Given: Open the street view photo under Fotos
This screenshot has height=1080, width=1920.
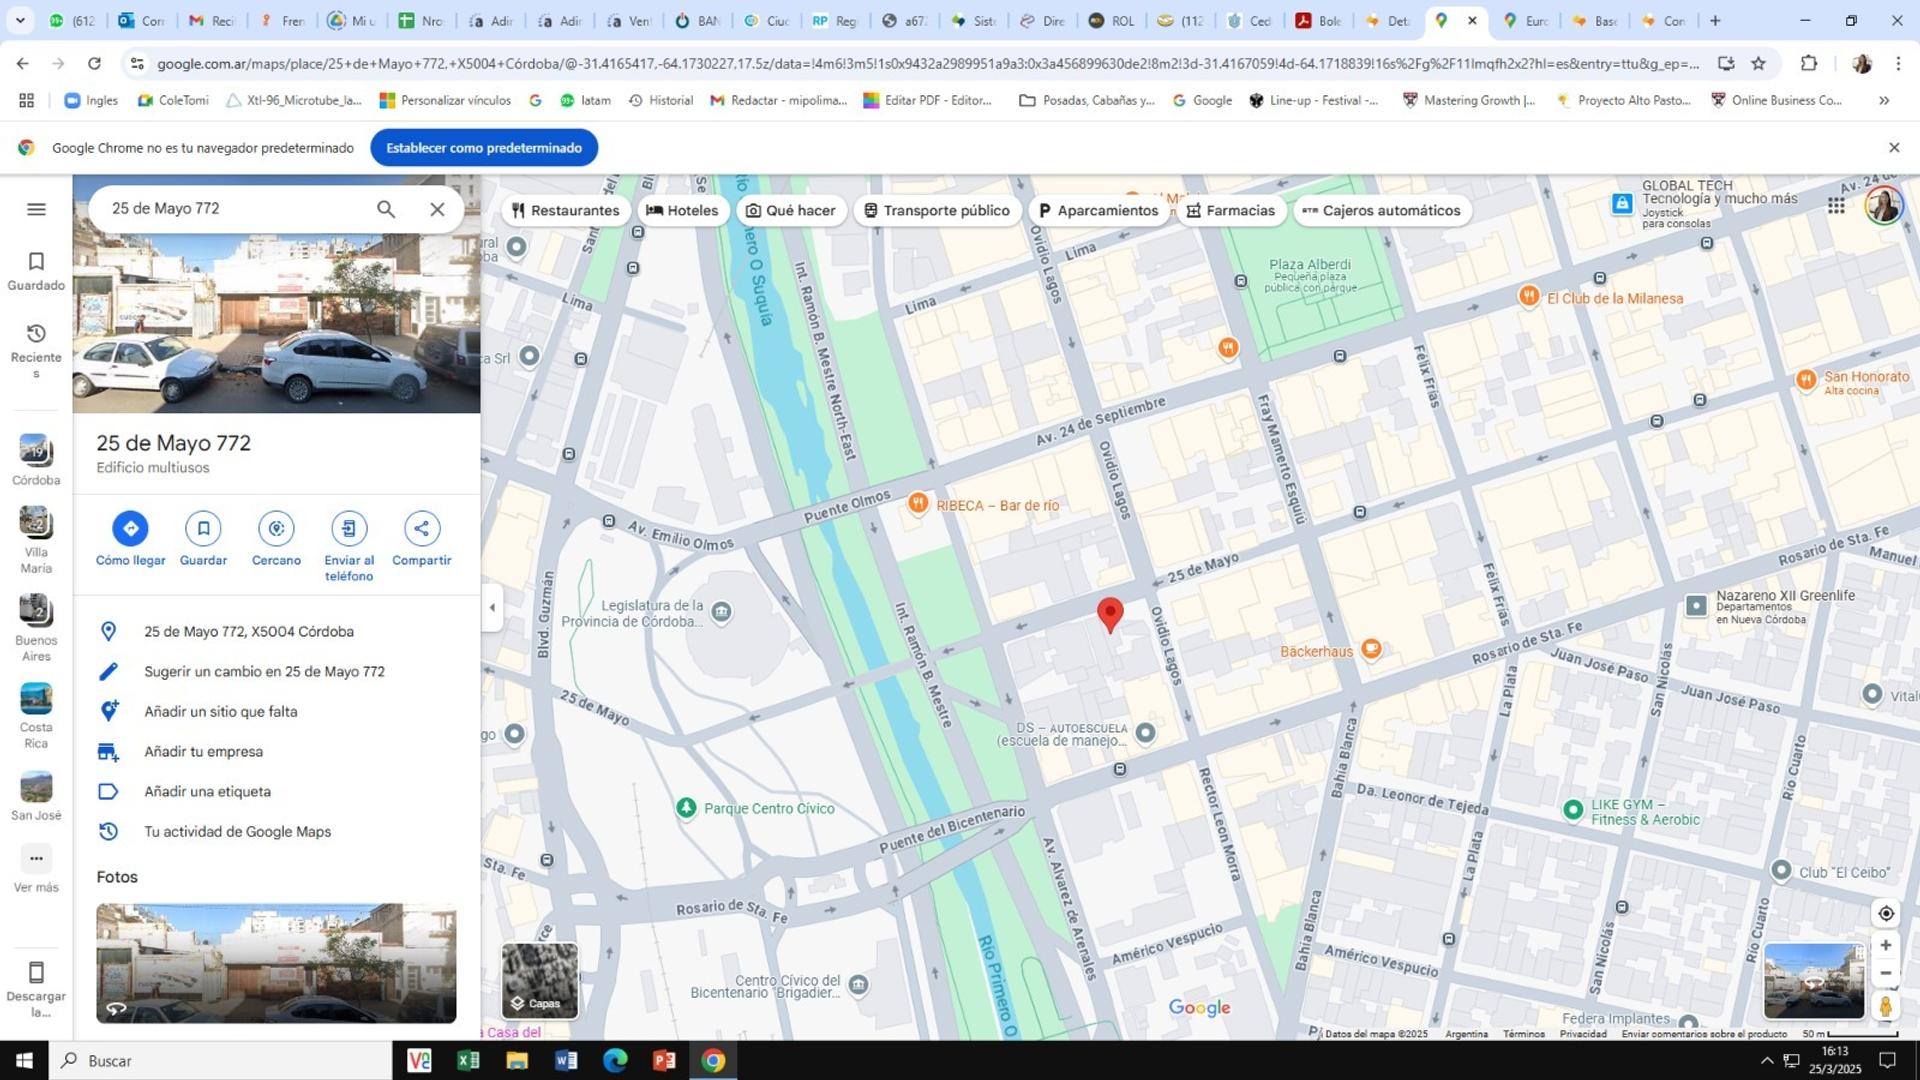Looking at the screenshot, I should [276, 963].
